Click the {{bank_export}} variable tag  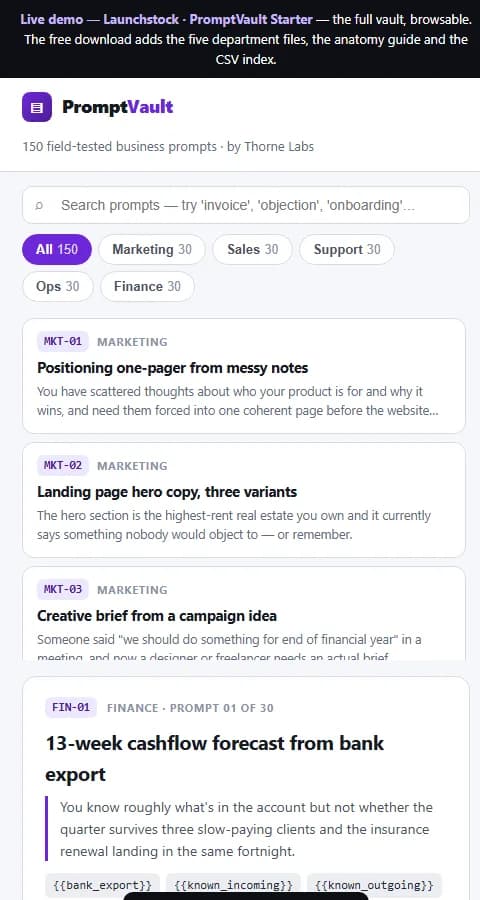[x=102, y=885]
